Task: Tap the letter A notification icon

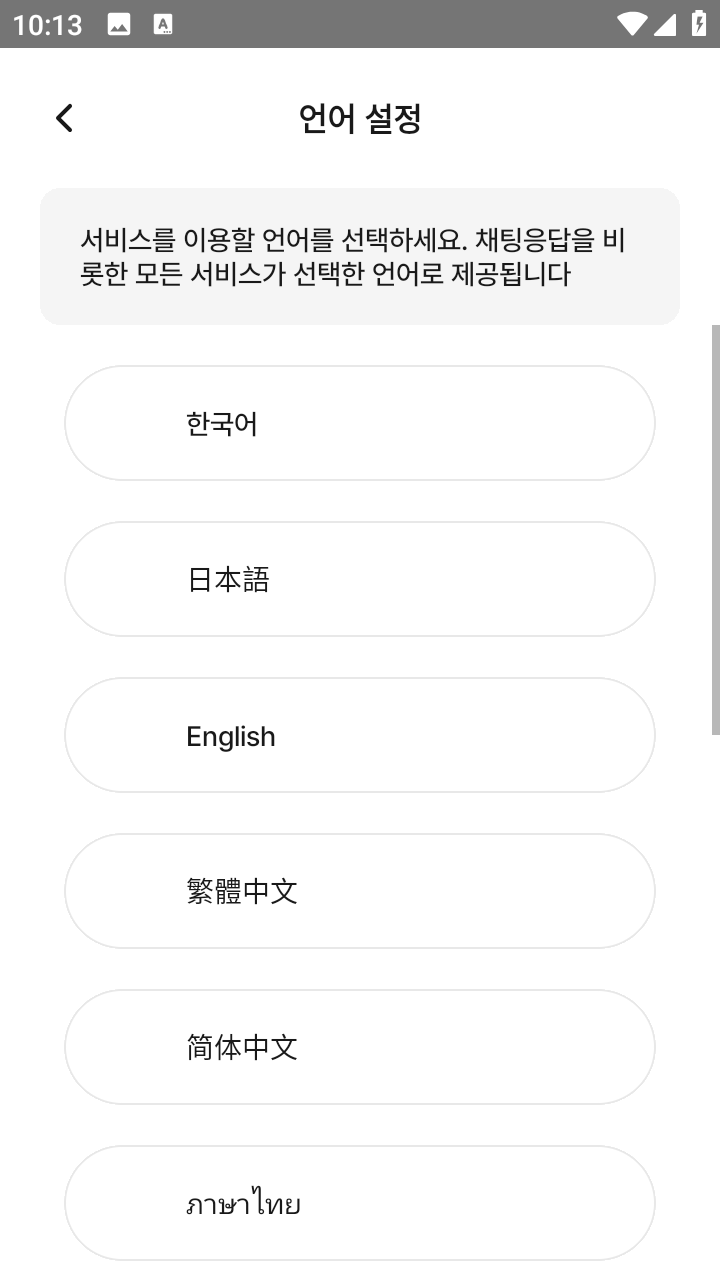Action: [163, 25]
